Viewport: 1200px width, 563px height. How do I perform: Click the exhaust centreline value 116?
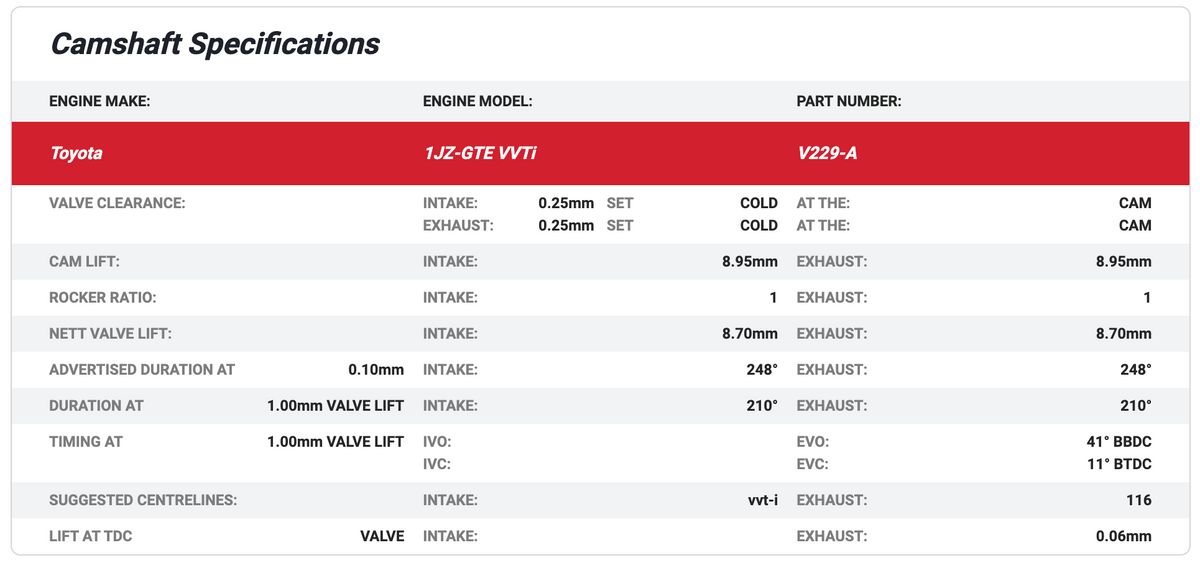pos(1138,500)
